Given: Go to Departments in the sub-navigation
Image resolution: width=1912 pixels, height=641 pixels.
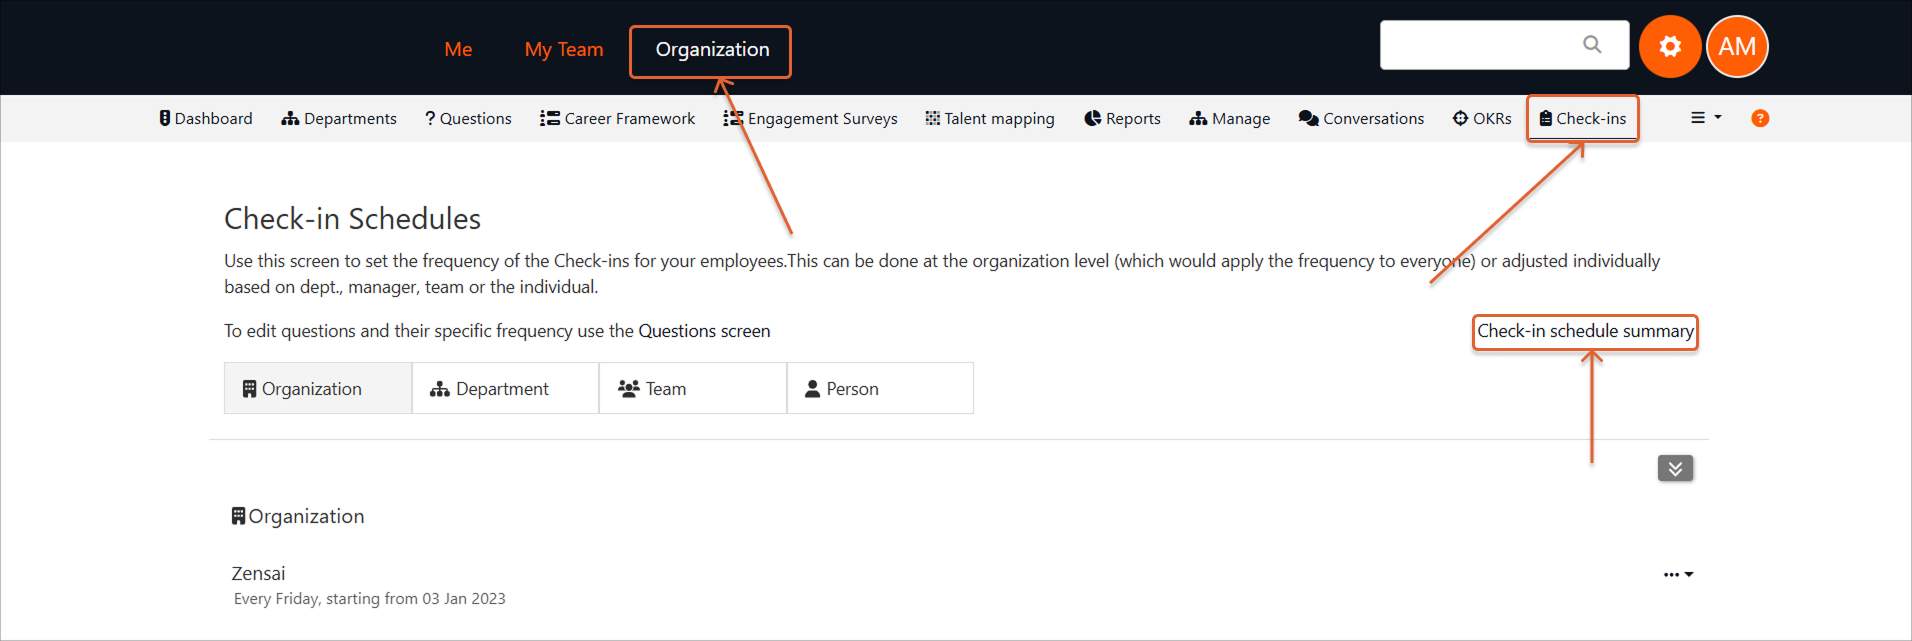Looking at the screenshot, I should tap(339, 118).
